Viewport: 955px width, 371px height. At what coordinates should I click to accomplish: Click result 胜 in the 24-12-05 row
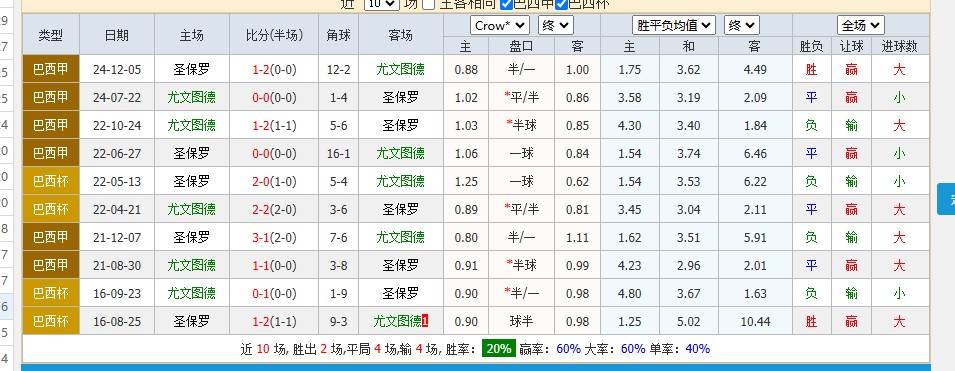click(811, 69)
